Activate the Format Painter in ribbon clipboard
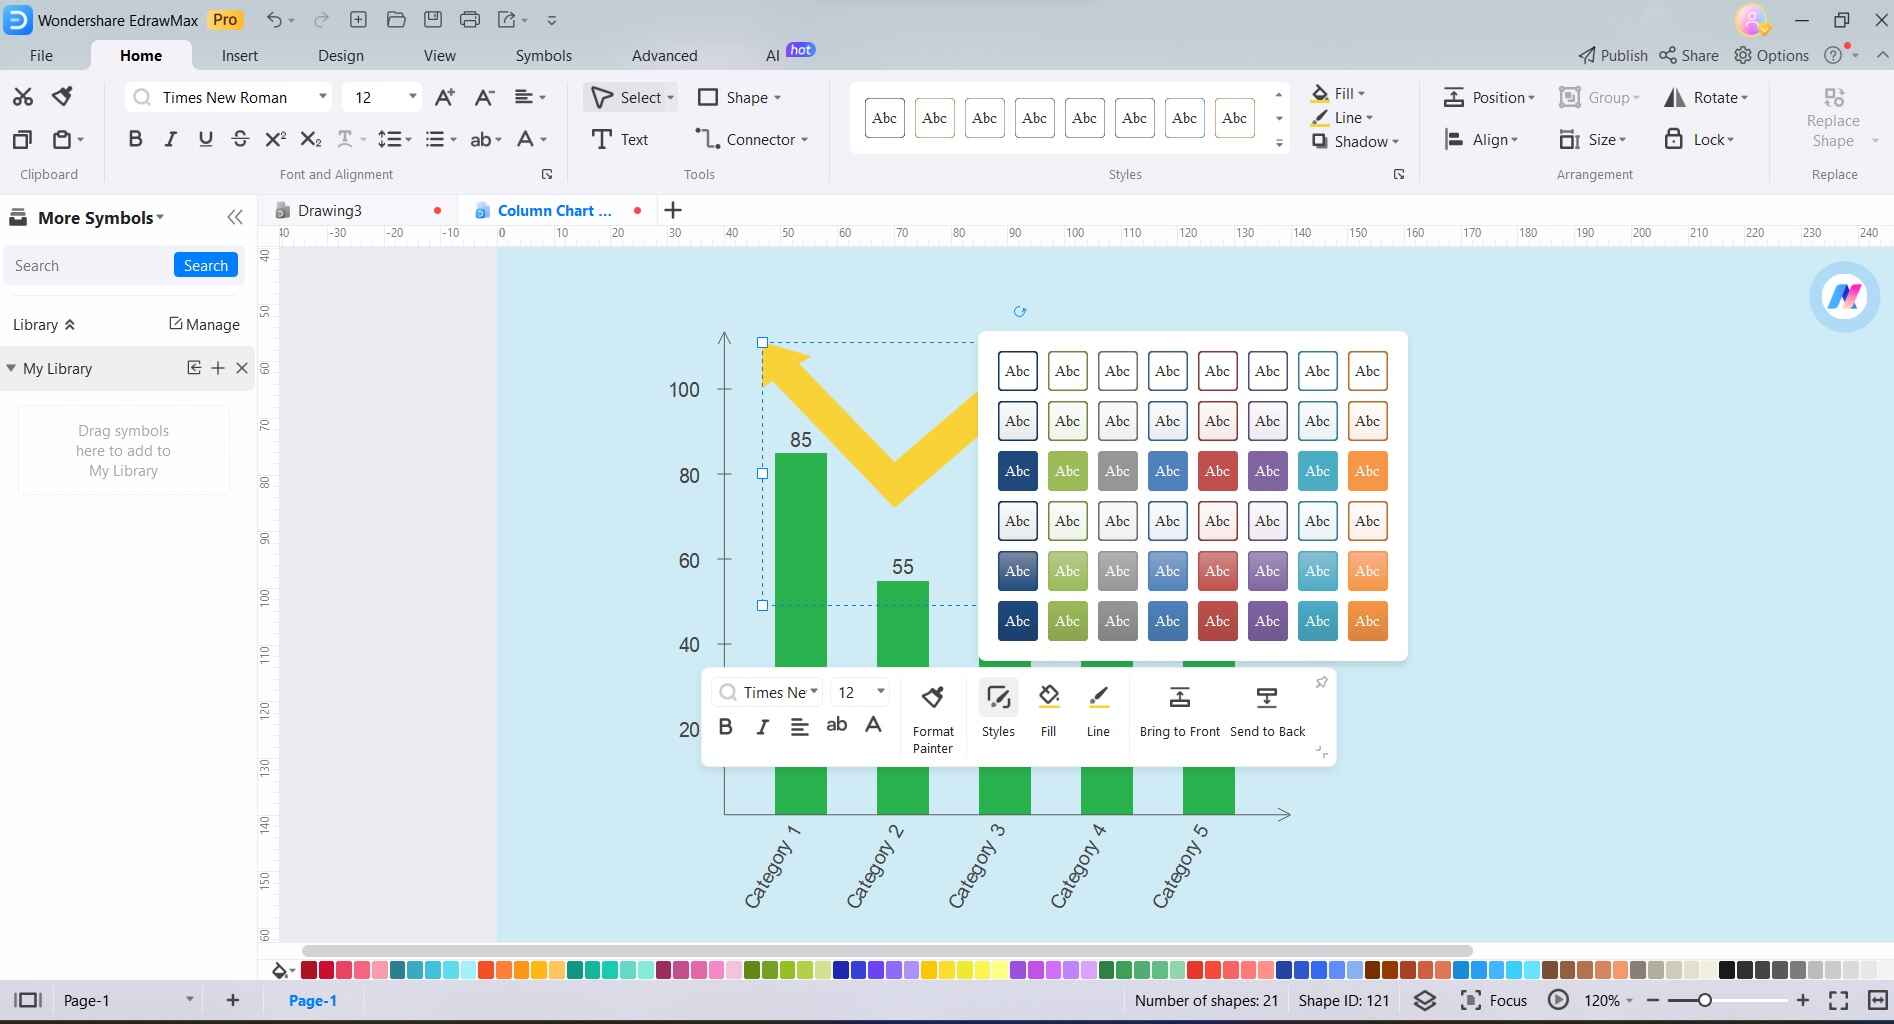Screen dimensions: 1894x1024 coord(62,97)
